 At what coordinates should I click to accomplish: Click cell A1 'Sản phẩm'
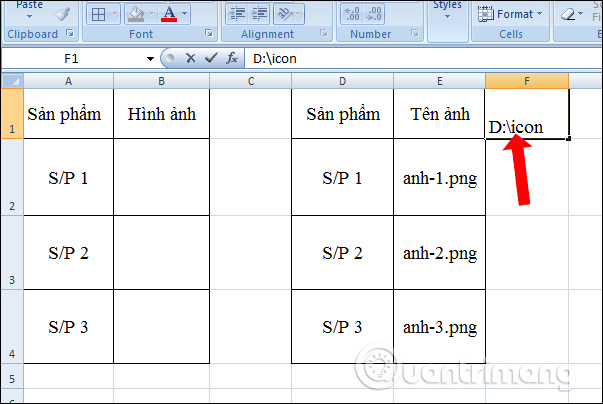tap(68, 114)
